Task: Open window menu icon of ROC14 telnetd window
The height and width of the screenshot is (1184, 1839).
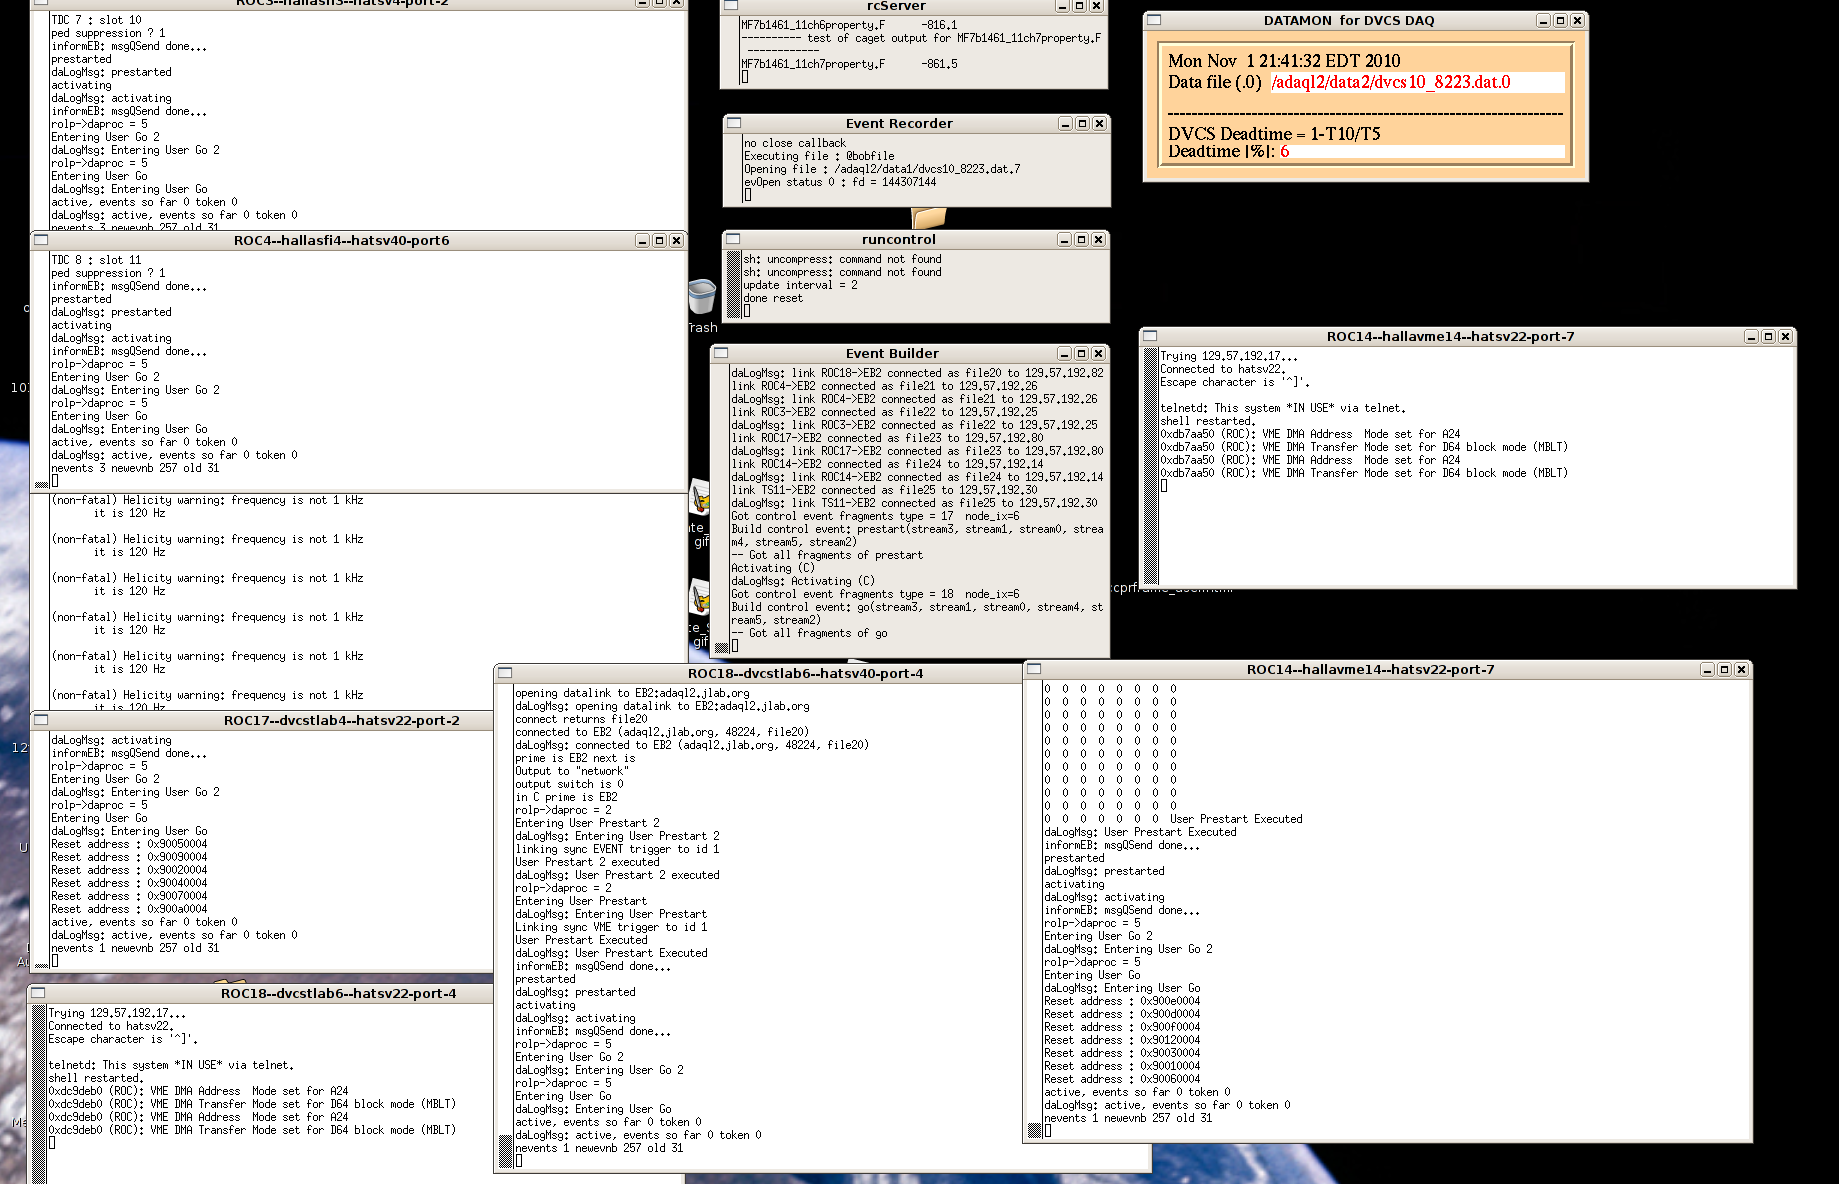Action: pos(1150,336)
